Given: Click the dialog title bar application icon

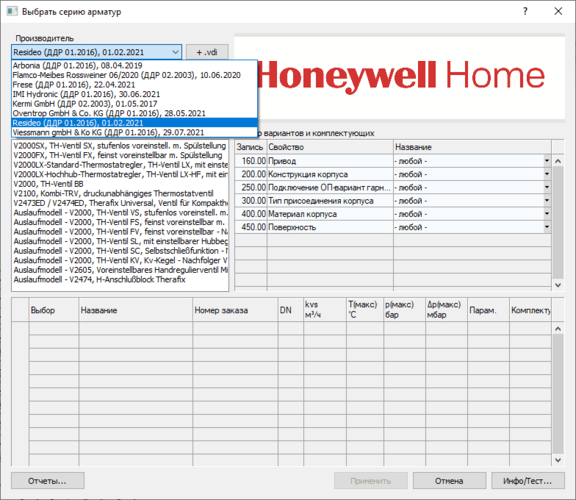Looking at the screenshot, I should pos(12,11).
